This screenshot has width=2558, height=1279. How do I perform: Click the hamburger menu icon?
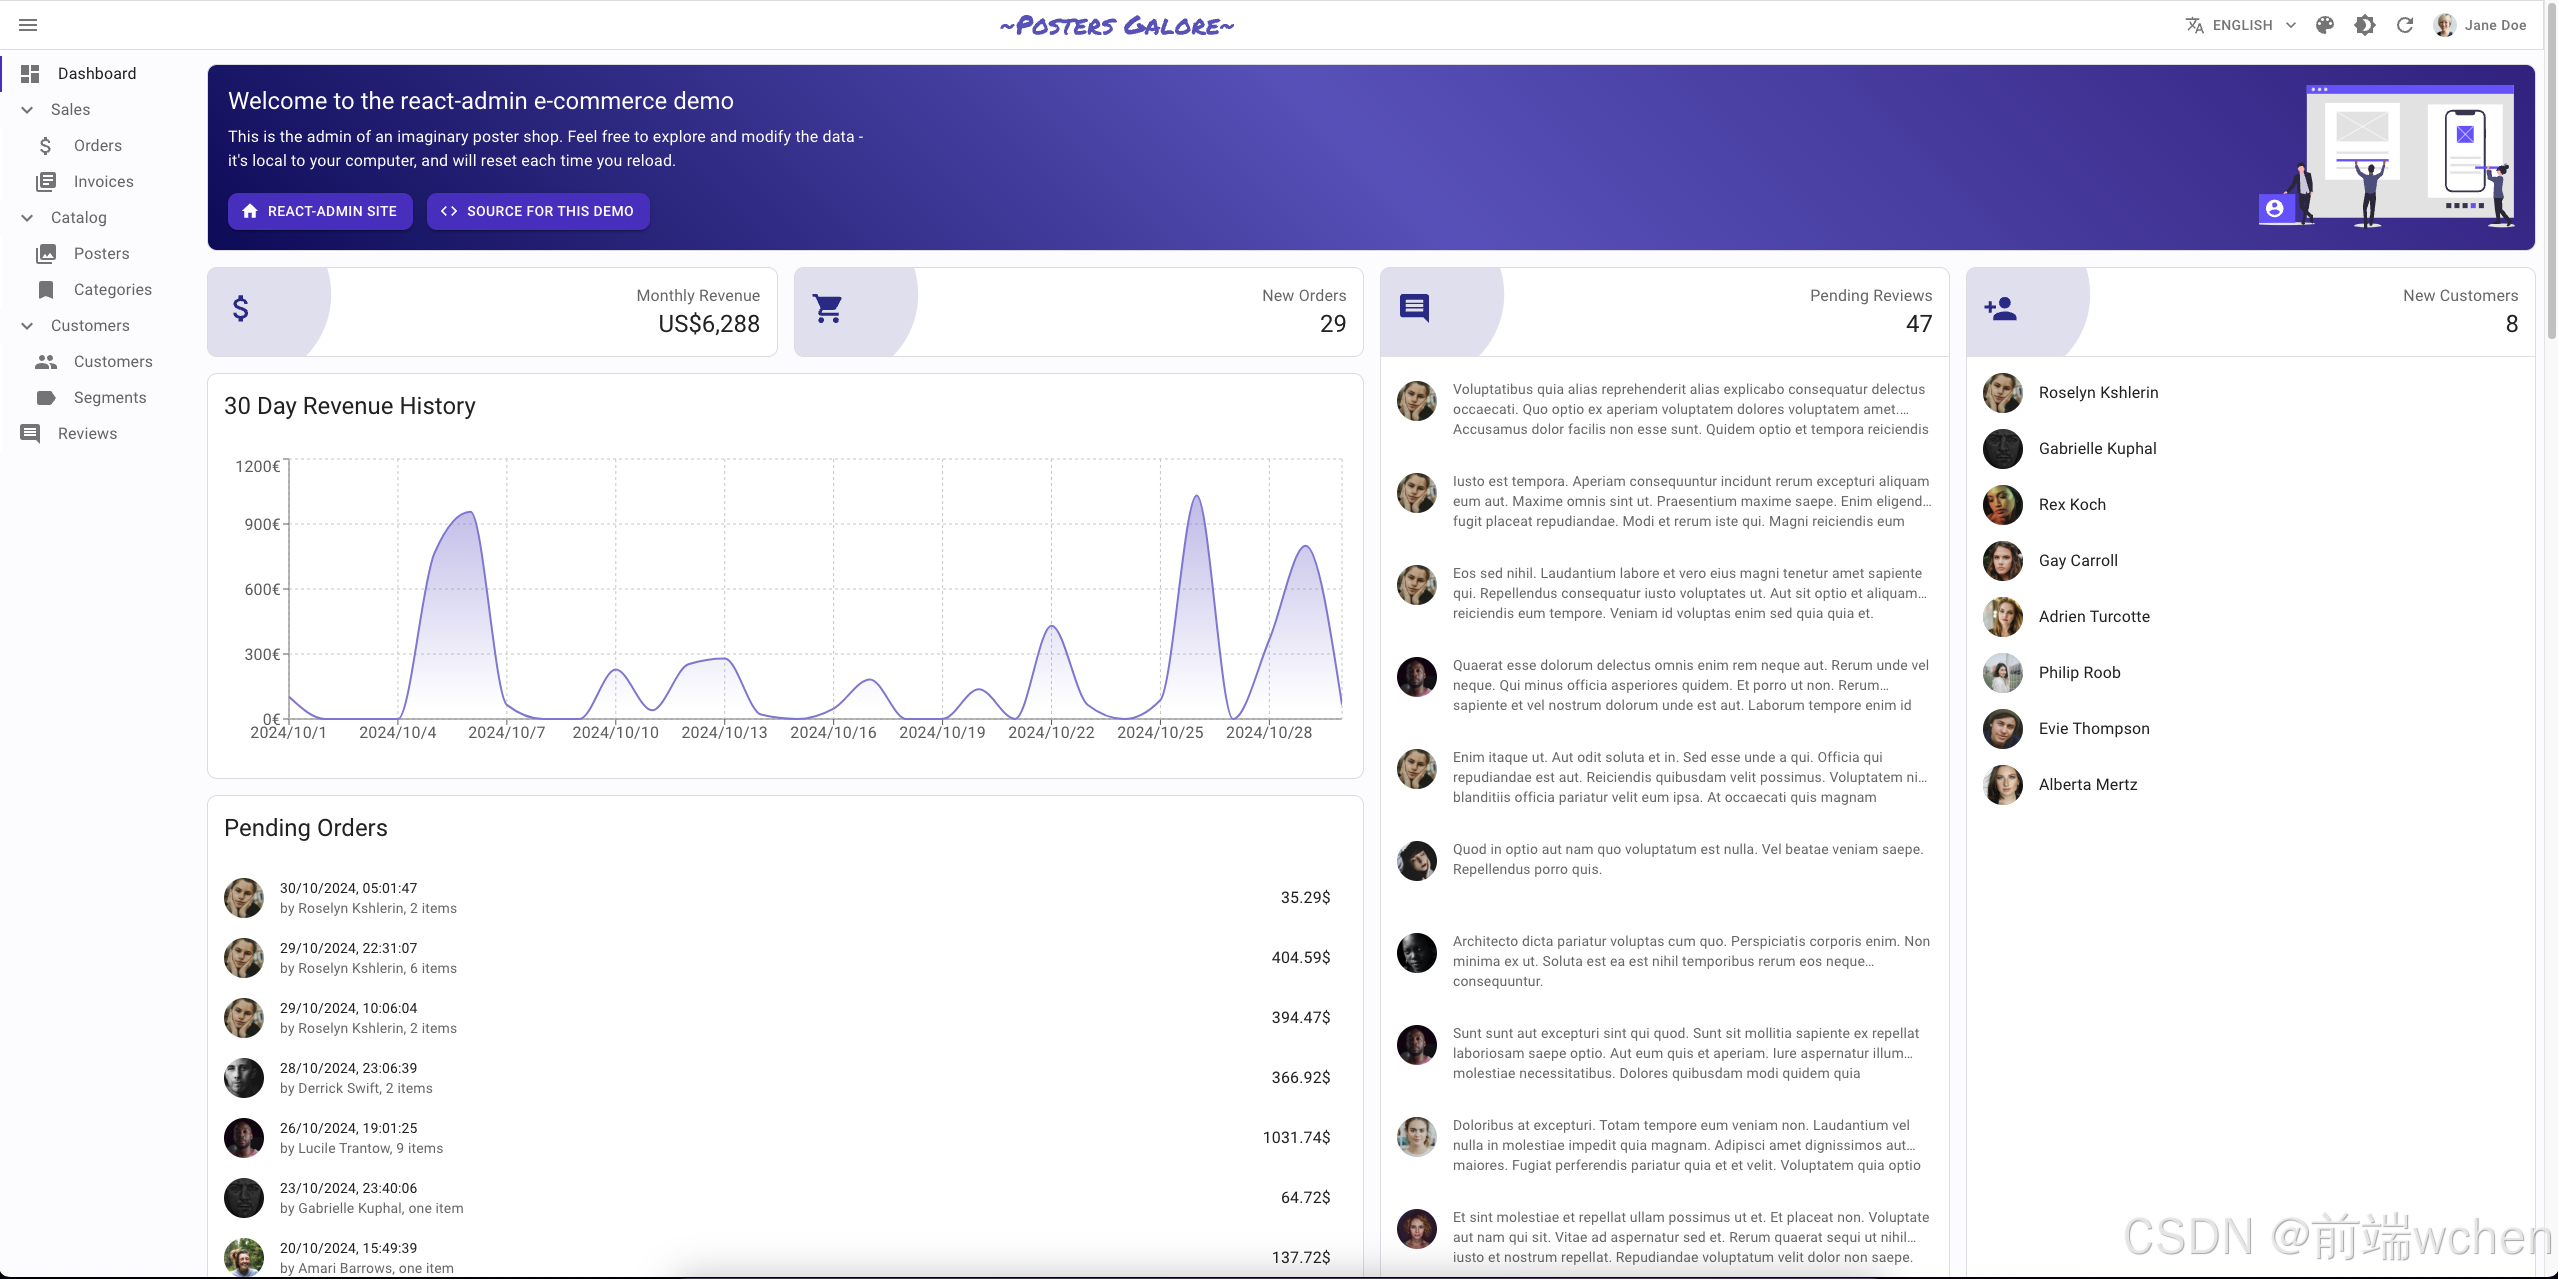(x=28, y=25)
